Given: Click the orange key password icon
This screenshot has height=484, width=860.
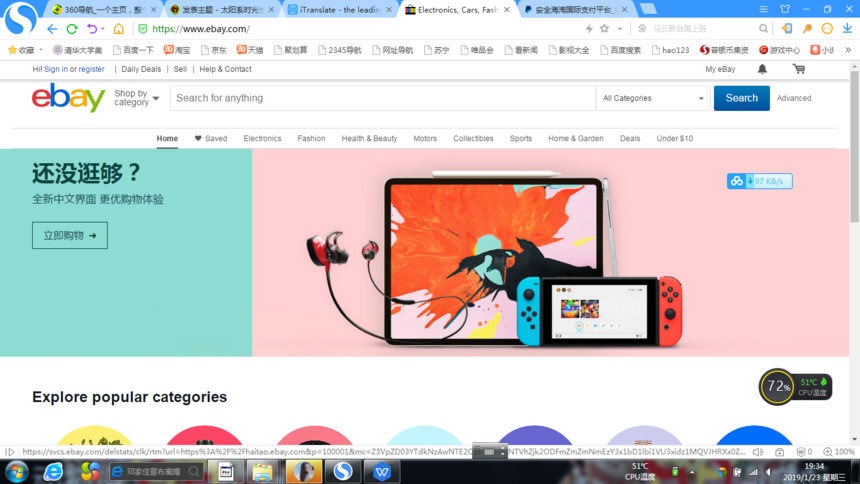Looking at the screenshot, I should 807,29.
